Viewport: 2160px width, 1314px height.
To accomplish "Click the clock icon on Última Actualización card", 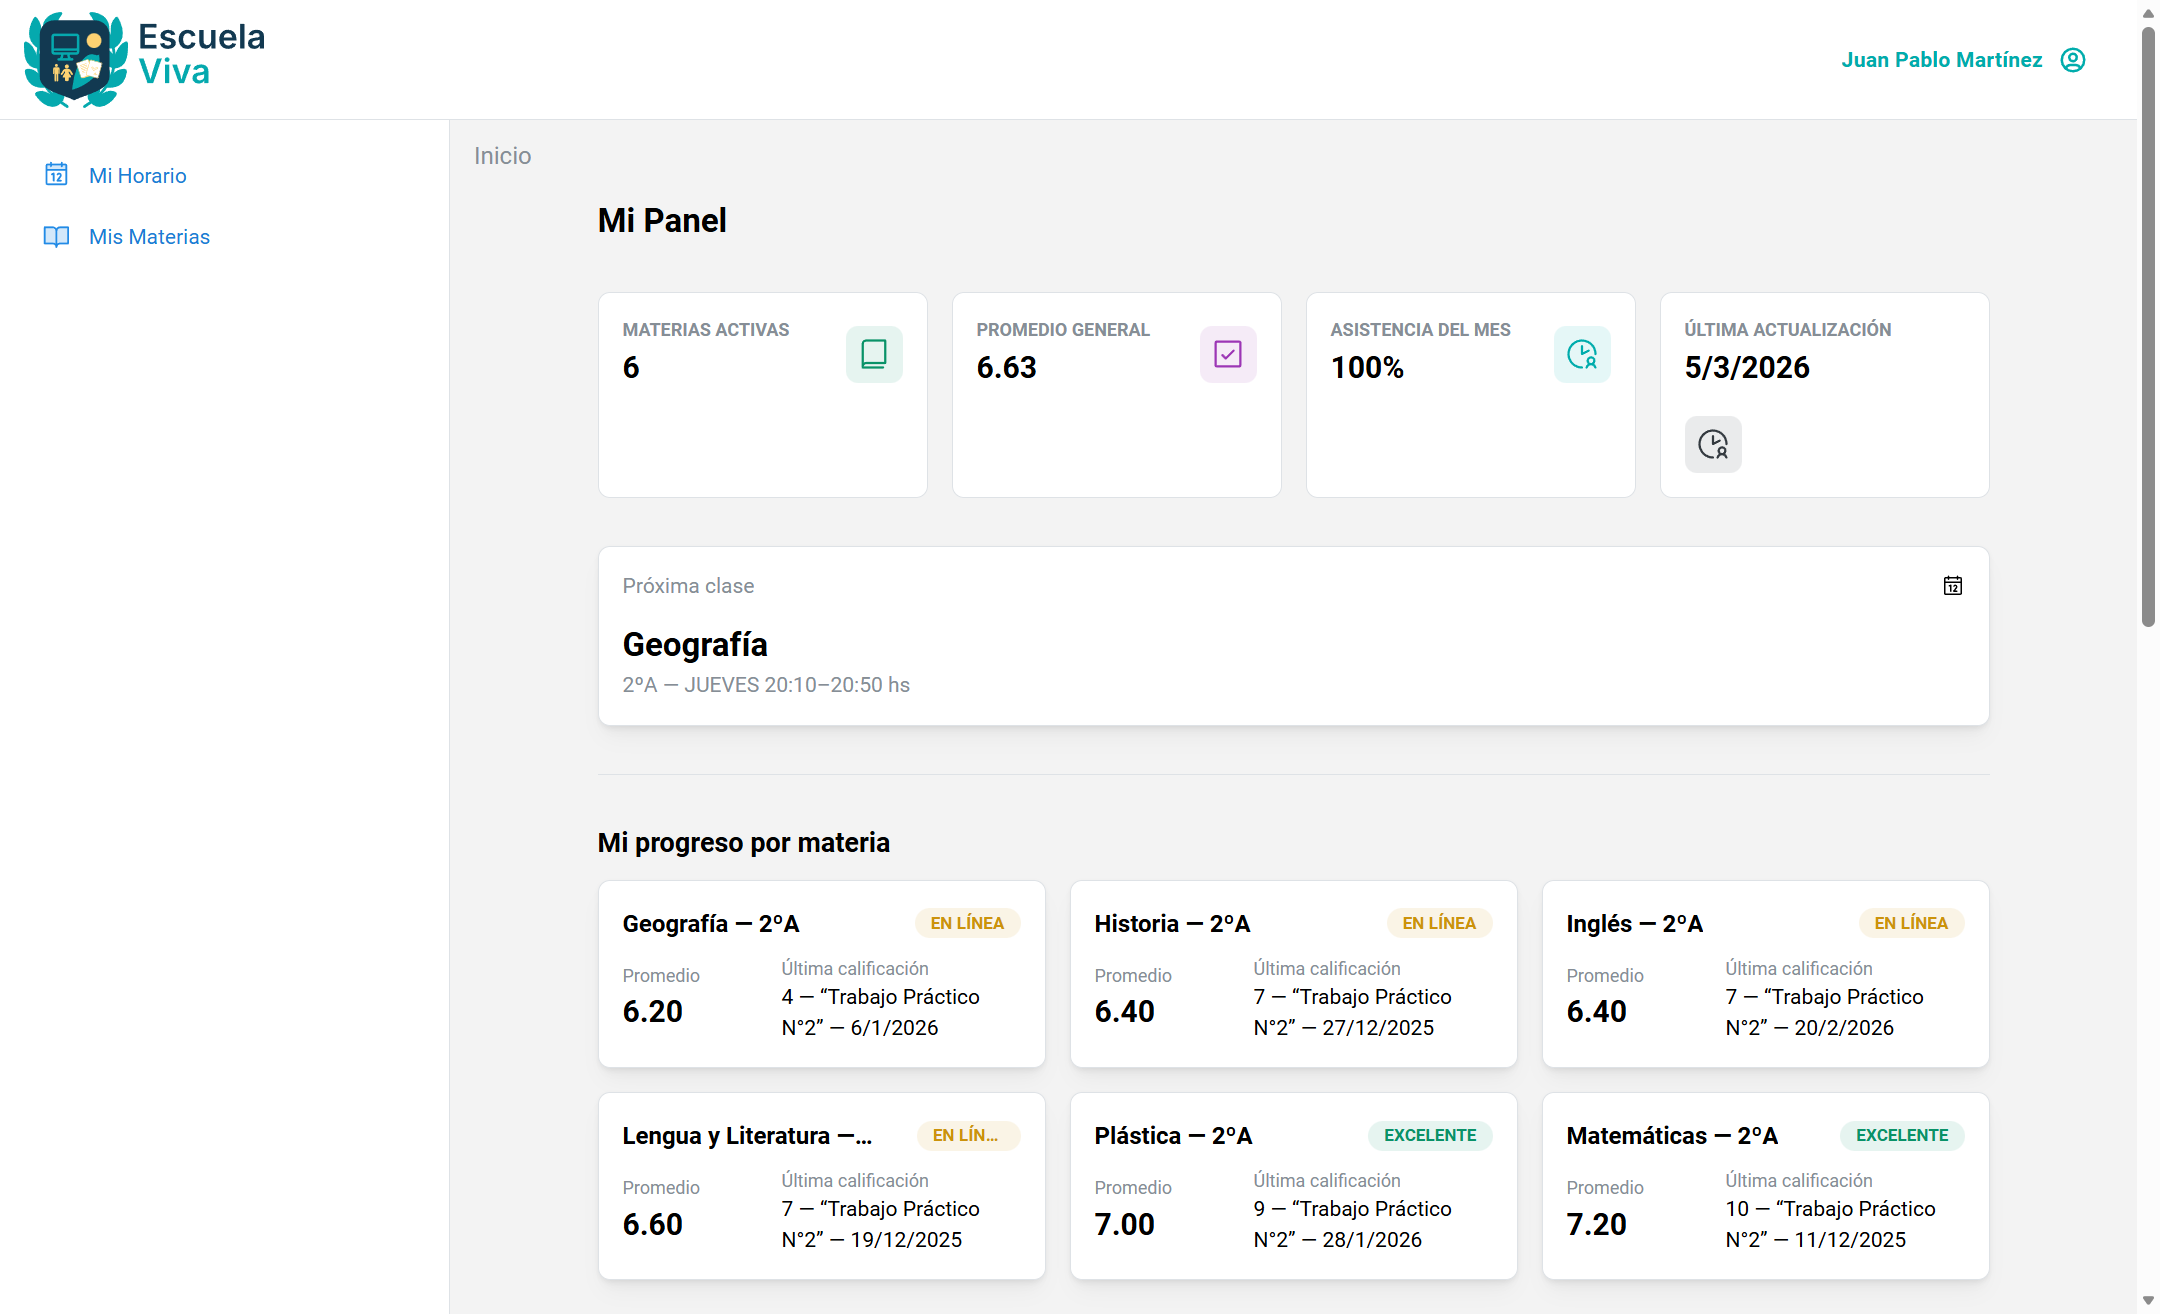I will coord(1713,444).
